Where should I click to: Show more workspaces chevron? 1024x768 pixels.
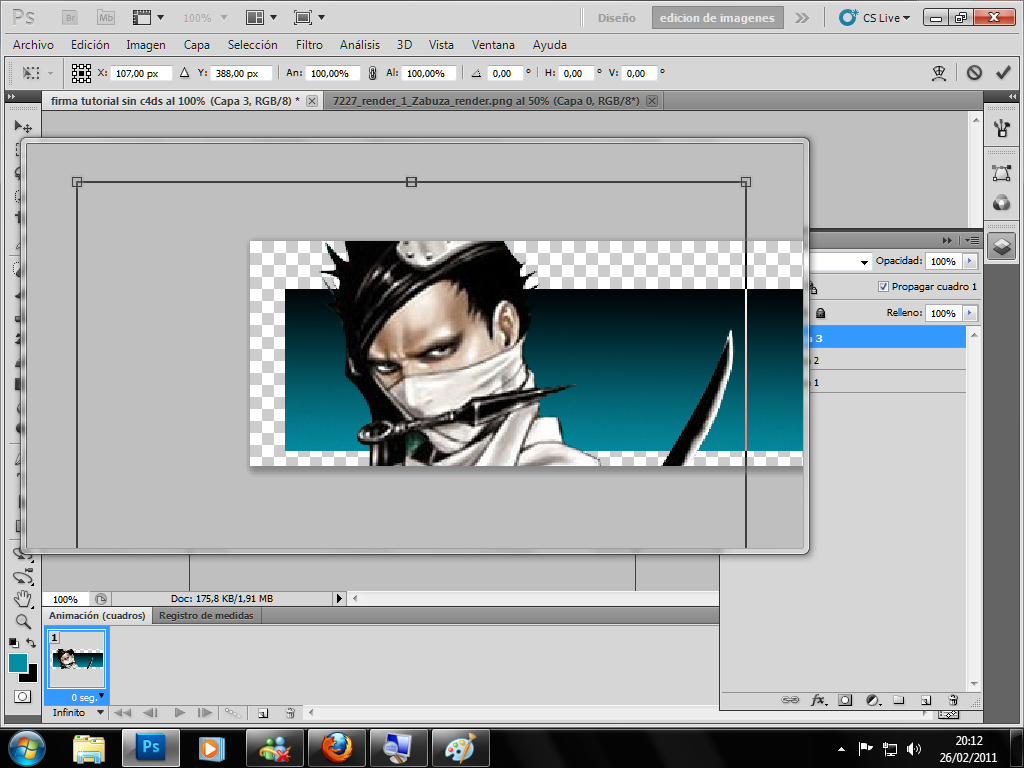point(802,18)
